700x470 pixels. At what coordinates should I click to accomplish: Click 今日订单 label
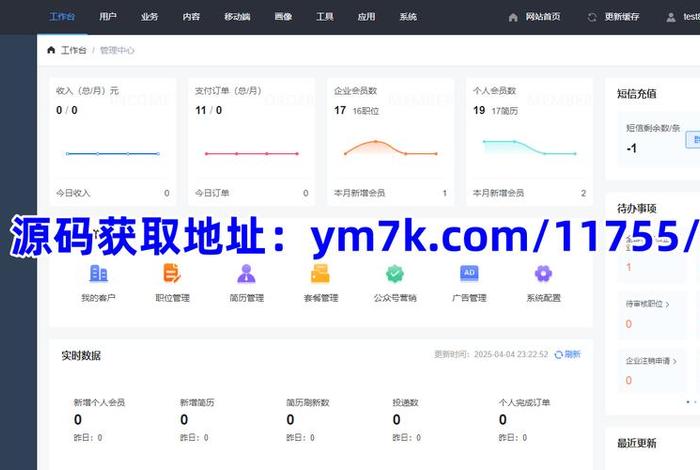212,193
